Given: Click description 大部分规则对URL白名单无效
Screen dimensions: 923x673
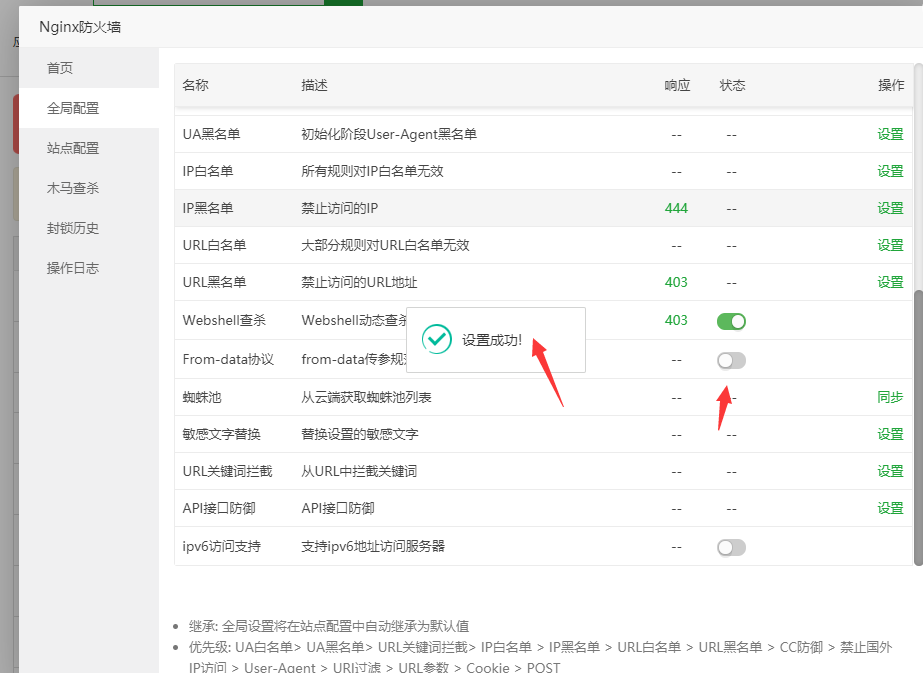Looking at the screenshot, I should point(386,246).
